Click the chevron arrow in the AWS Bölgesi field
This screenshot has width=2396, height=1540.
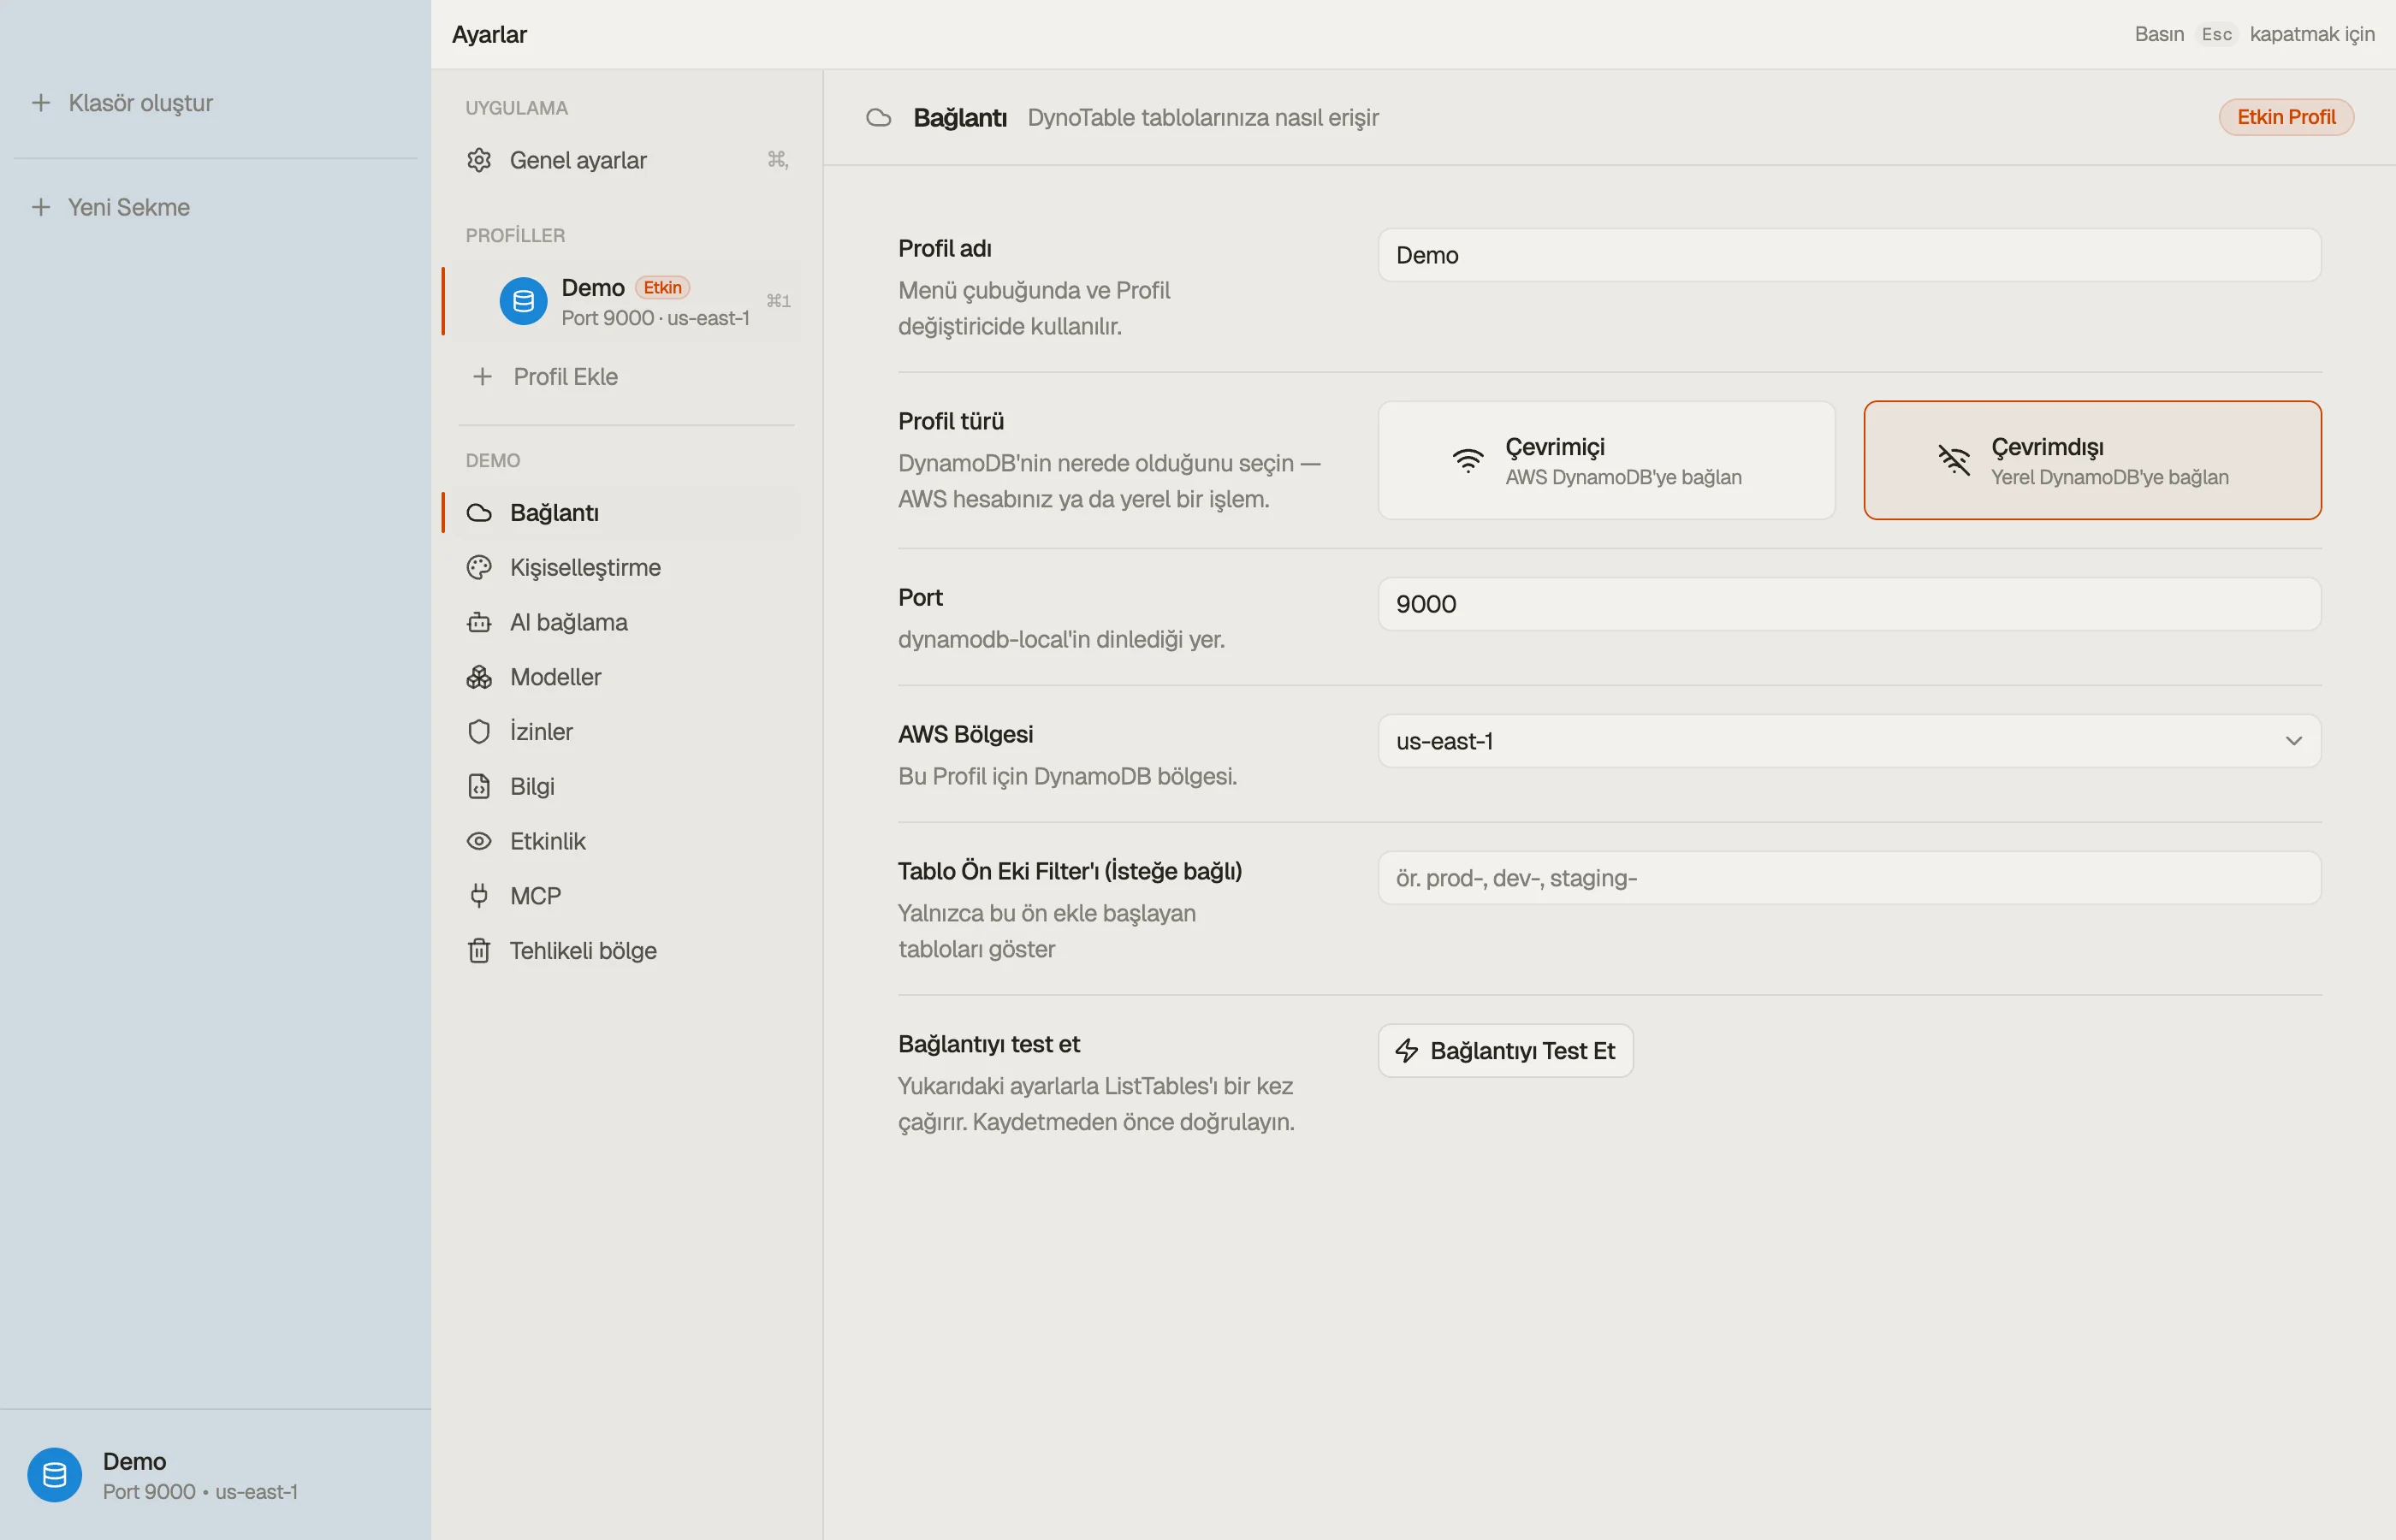point(2293,741)
